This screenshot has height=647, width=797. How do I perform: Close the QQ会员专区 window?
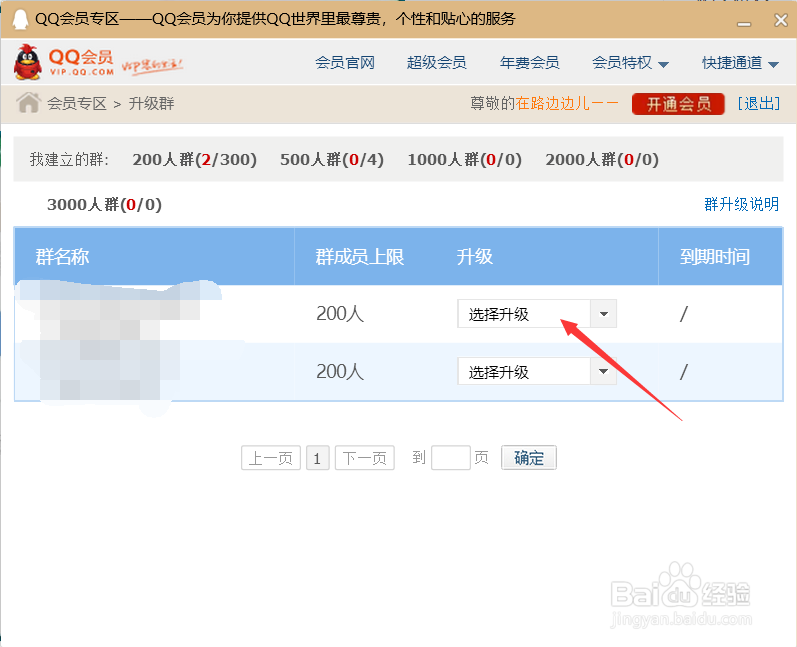tap(781, 20)
